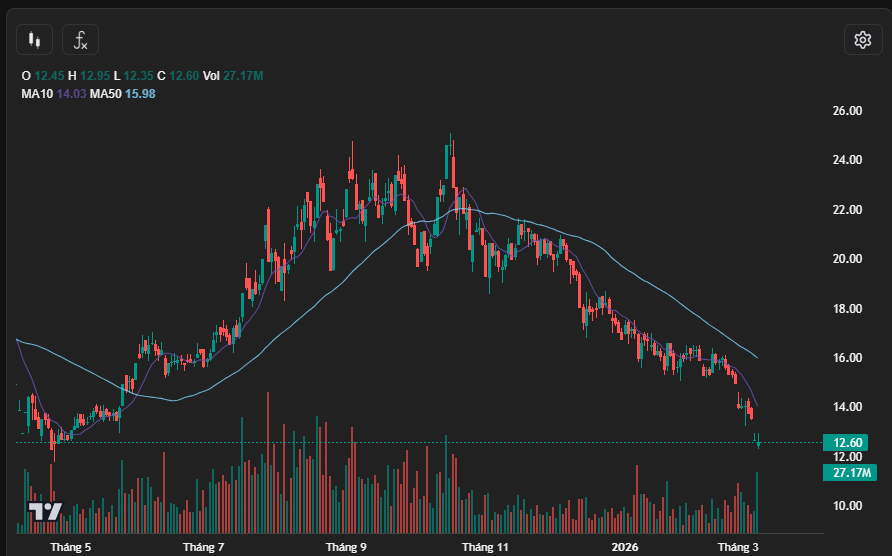Click the 2026 year marker
892x556 pixels.
pyautogui.click(x=624, y=547)
